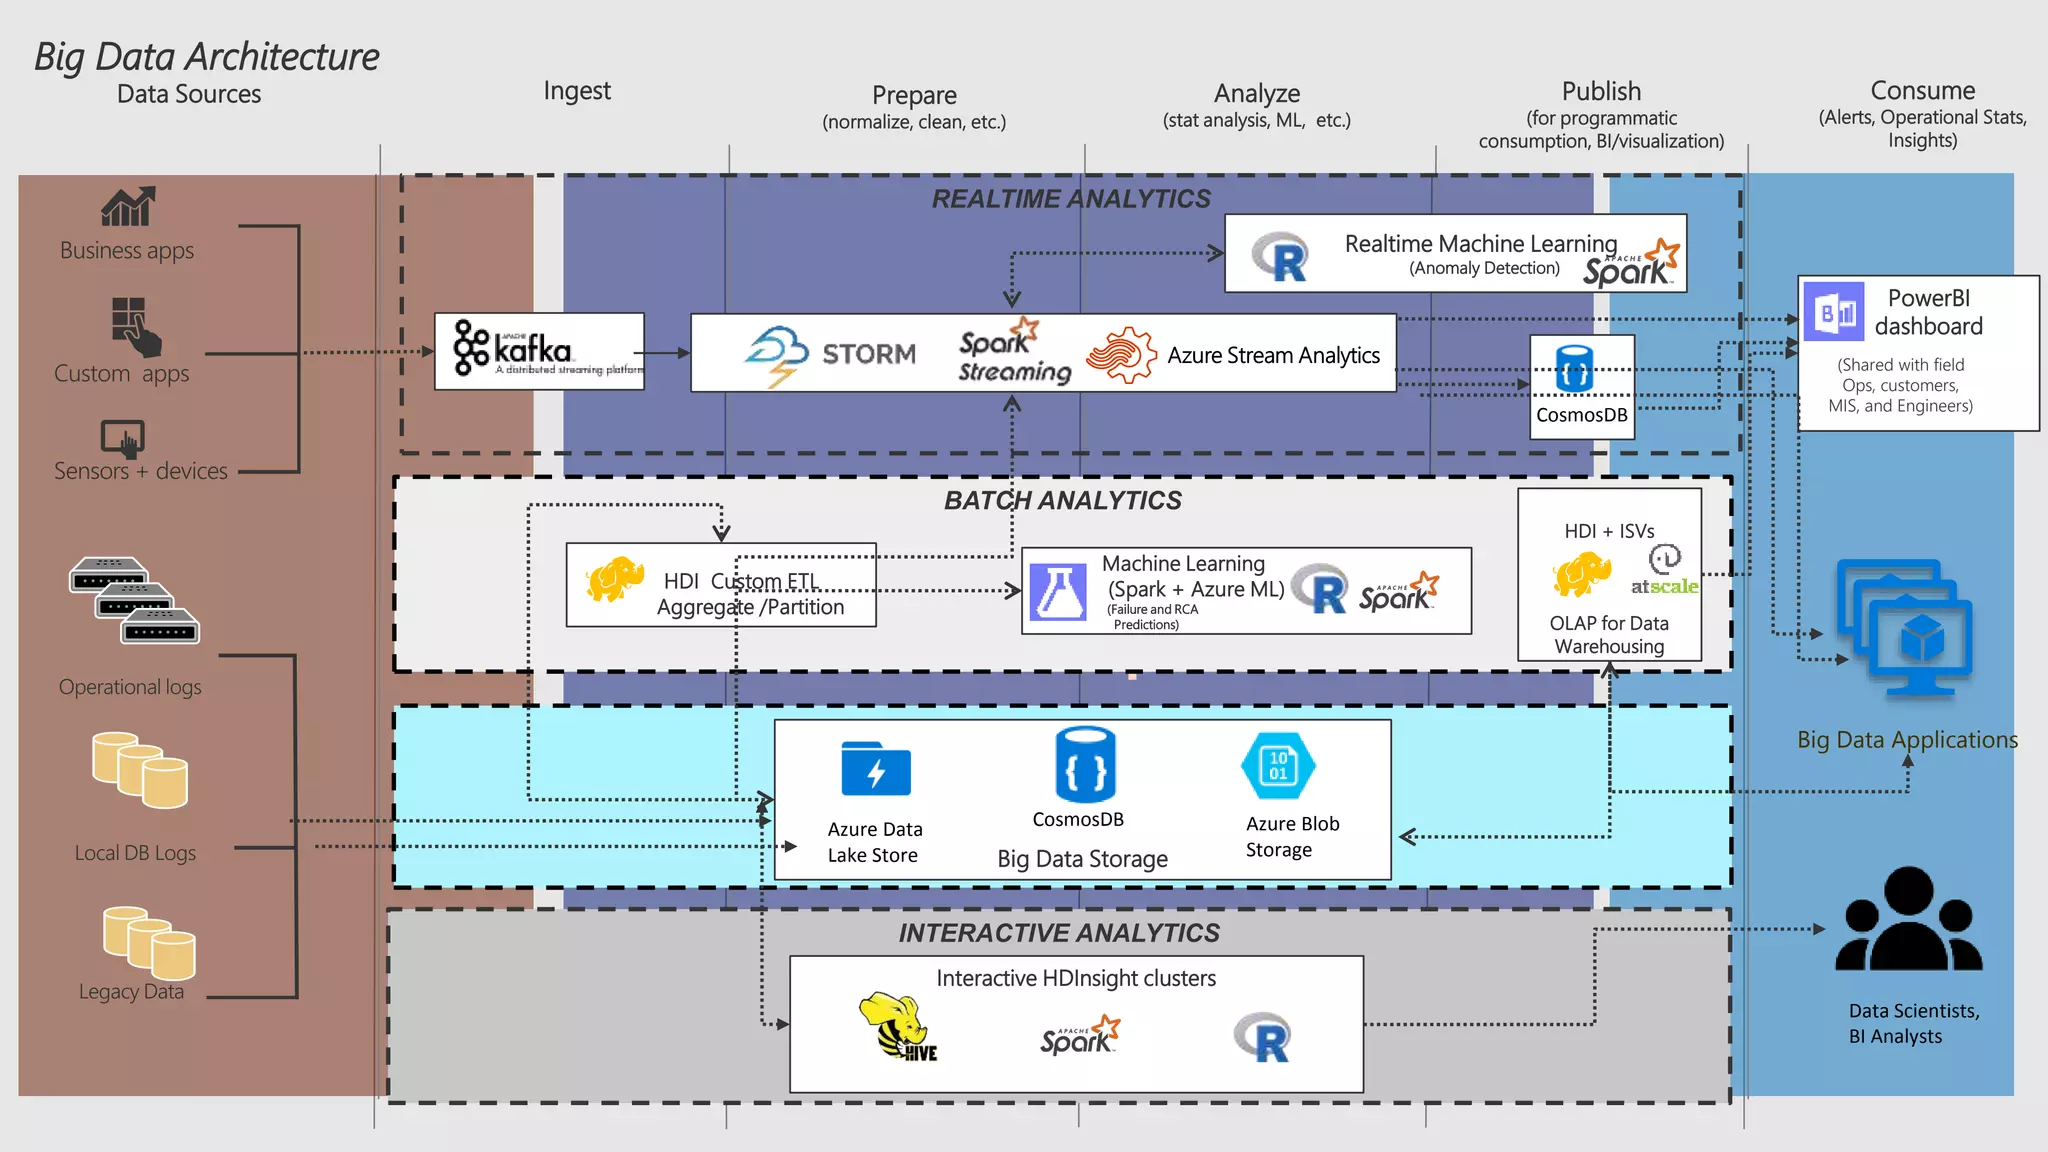Screen dimensions: 2048x1152
Task: Click the Failure and RCA Predictions text
Action: (x=1152, y=617)
